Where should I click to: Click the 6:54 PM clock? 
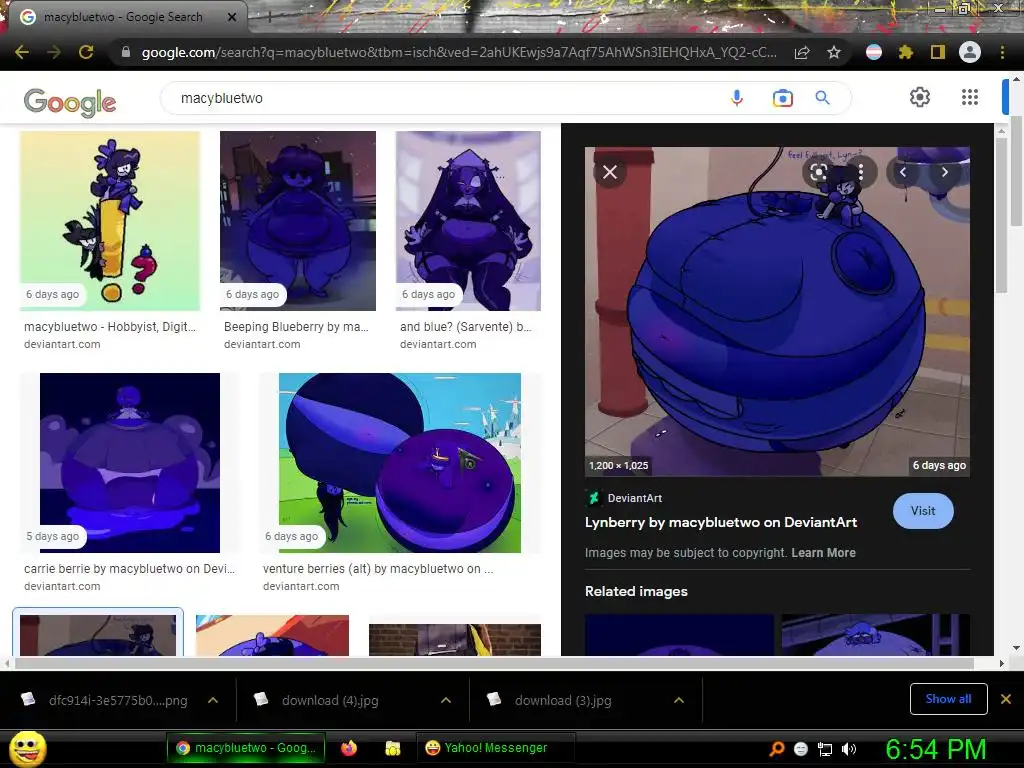(936, 749)
